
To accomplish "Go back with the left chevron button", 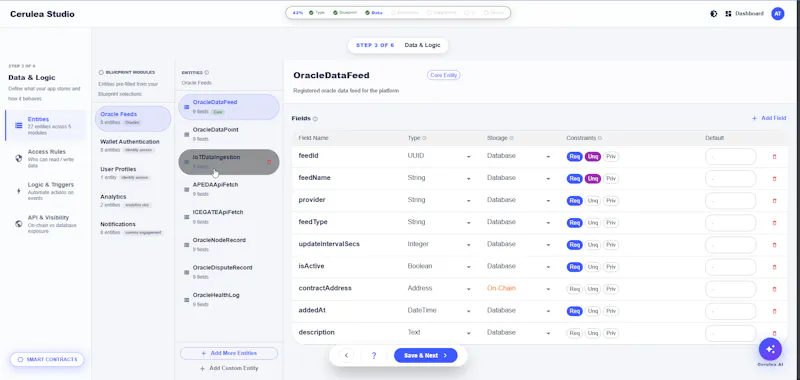I will click(x=346, y=356).
